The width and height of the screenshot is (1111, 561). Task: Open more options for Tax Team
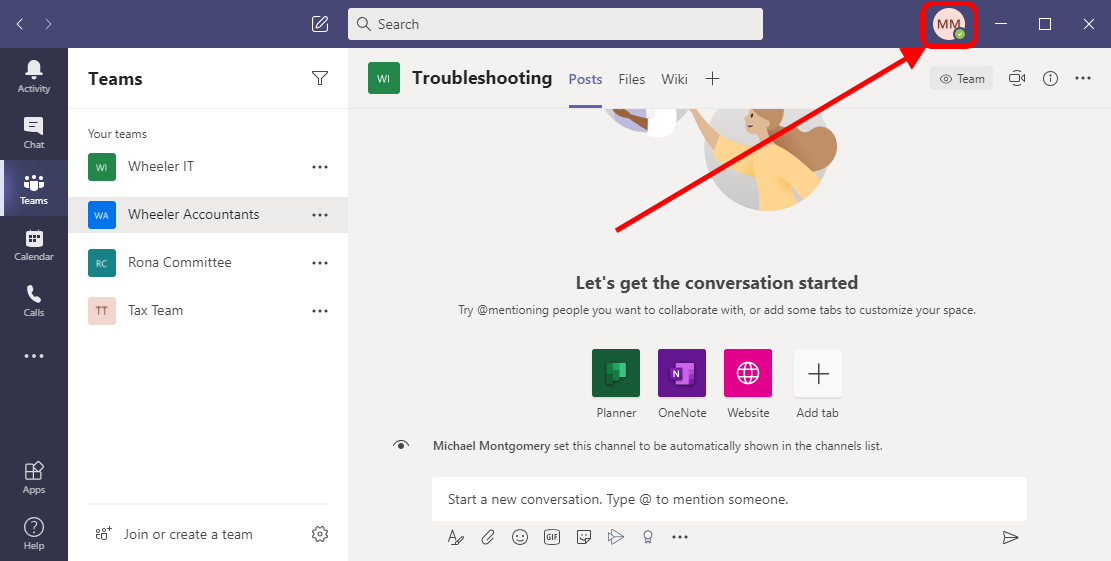coord(320,310)
